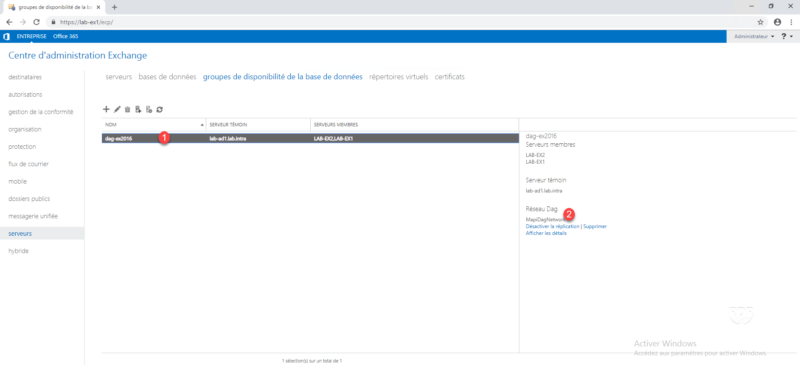Click Désactiver la réplication link
Viewport: 800px width, 365px height.
pos(553,226)
